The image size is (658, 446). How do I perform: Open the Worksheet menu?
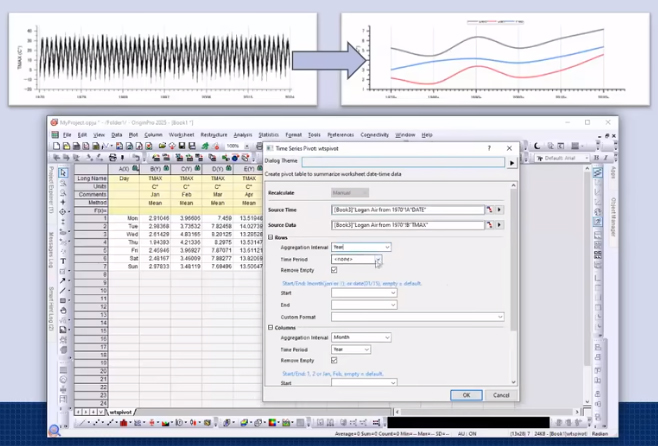(x=181, y=134)
